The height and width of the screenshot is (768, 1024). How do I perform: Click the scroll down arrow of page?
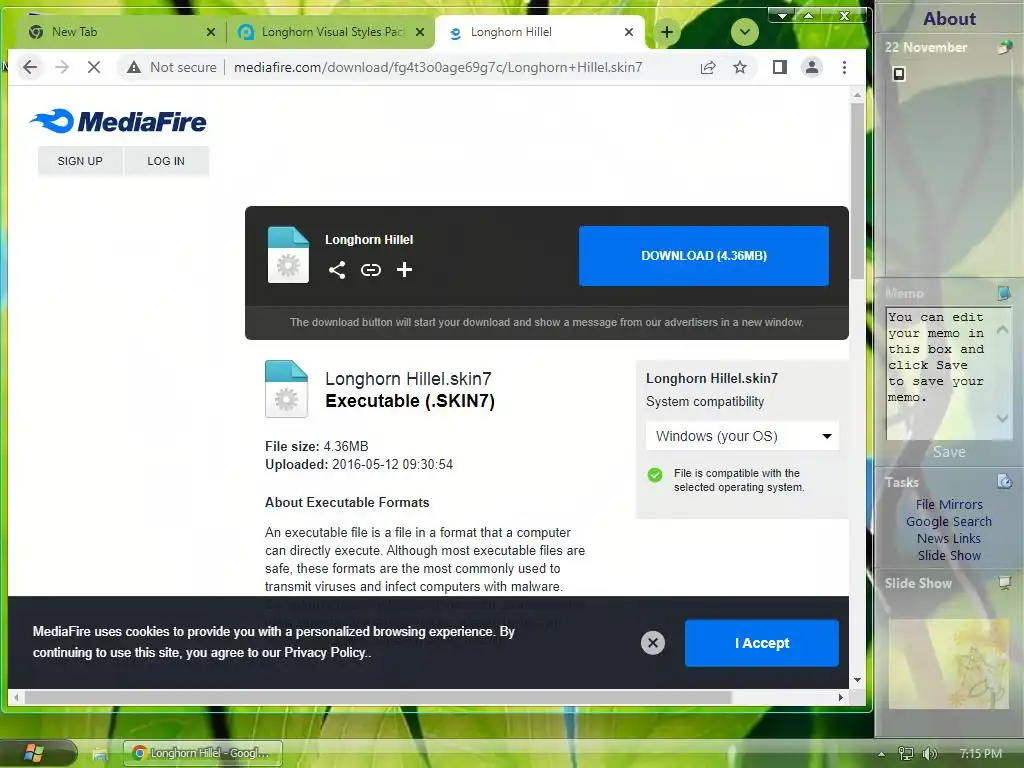tap(857, 680)
